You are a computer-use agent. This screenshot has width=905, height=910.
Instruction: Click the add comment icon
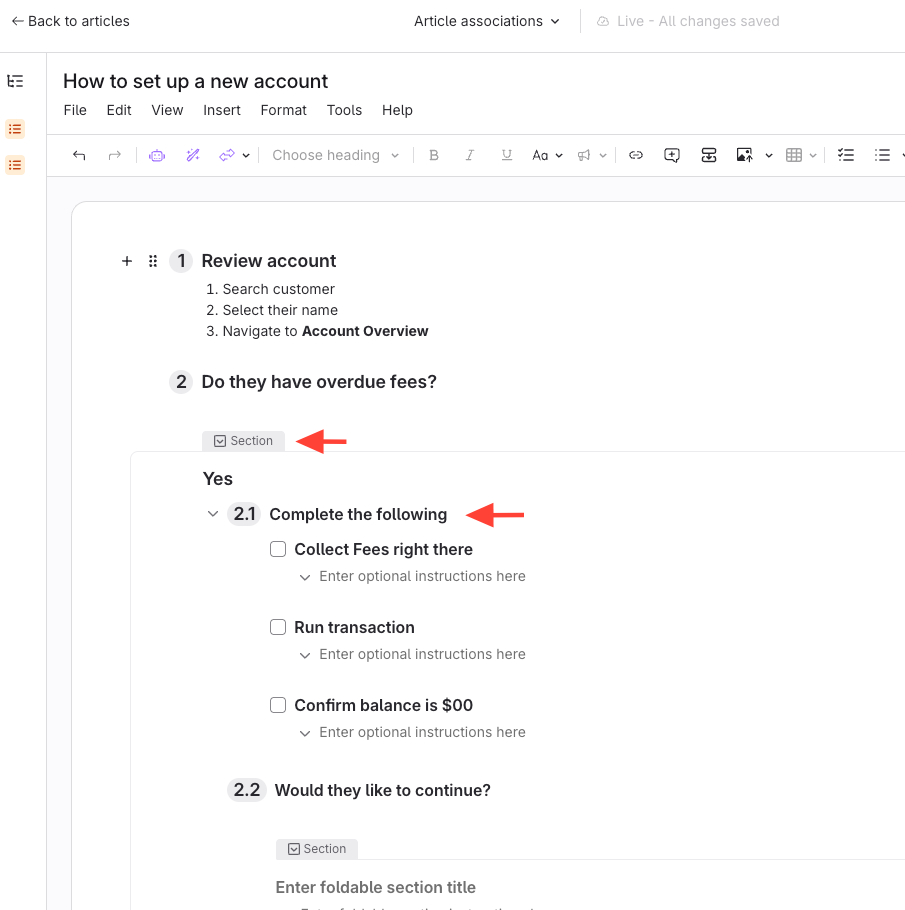click(672, 155)
